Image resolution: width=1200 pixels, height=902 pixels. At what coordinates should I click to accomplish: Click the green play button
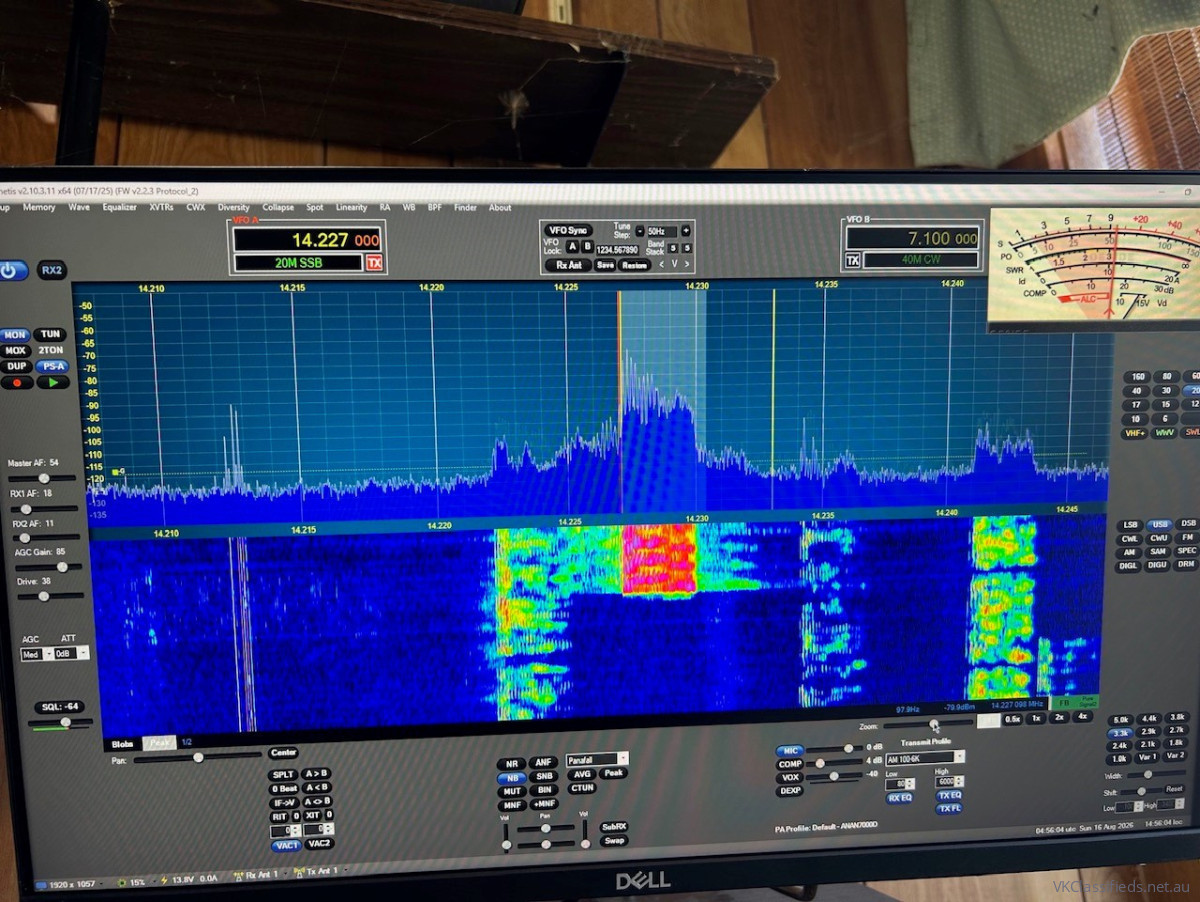point(53,382)
